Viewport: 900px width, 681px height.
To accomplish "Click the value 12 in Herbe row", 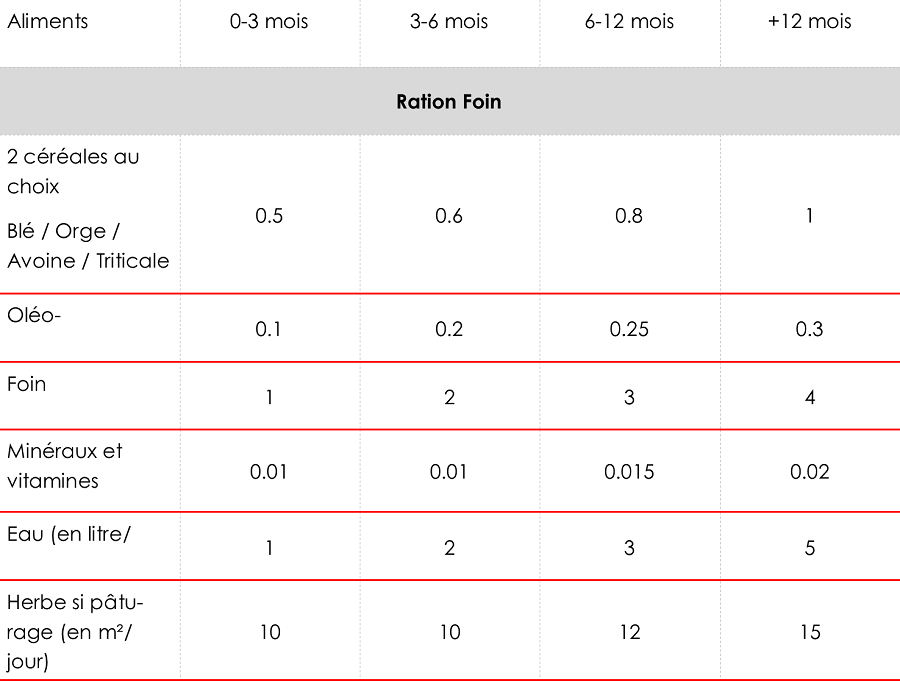I will click(629, 632).
